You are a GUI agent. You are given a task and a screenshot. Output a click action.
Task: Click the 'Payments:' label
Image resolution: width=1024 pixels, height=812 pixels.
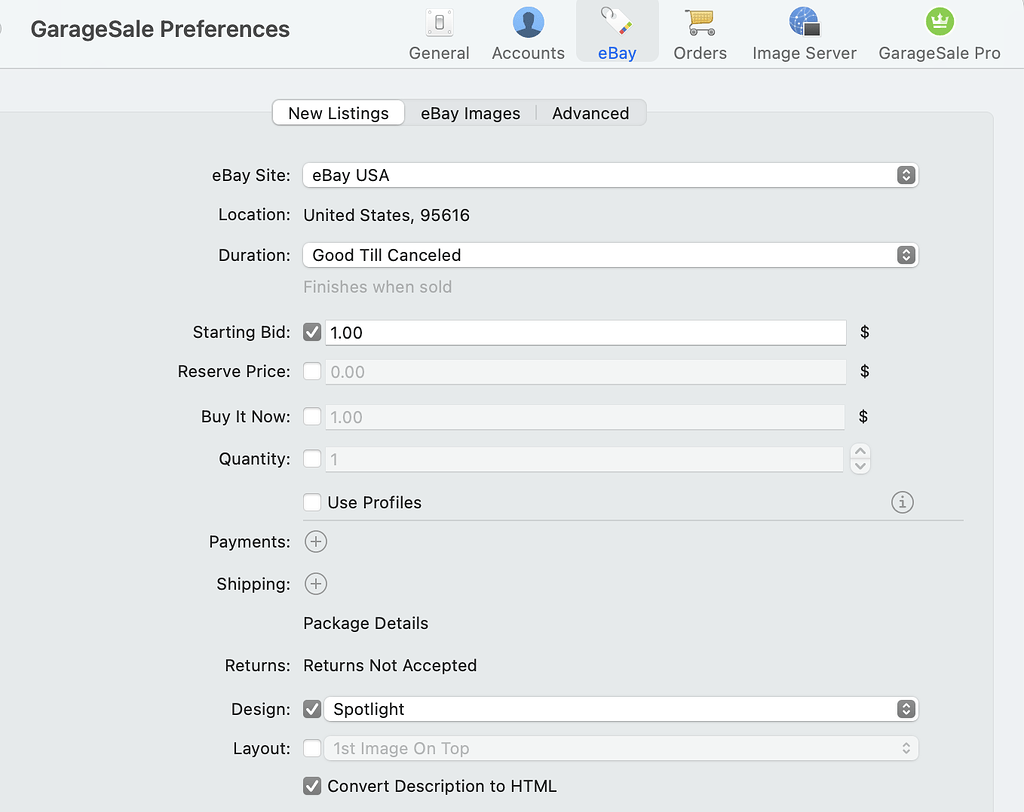click(x=249, y=542)
